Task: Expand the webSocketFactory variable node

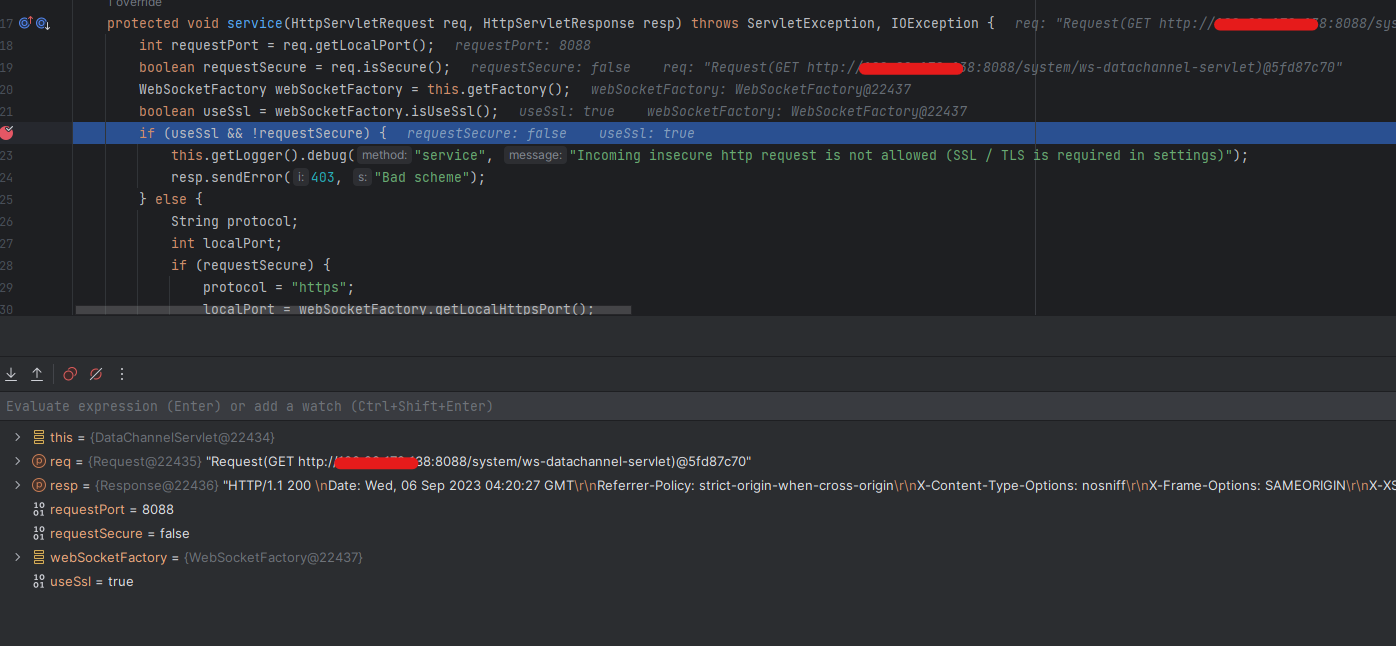Action: [x=17, y=557]
